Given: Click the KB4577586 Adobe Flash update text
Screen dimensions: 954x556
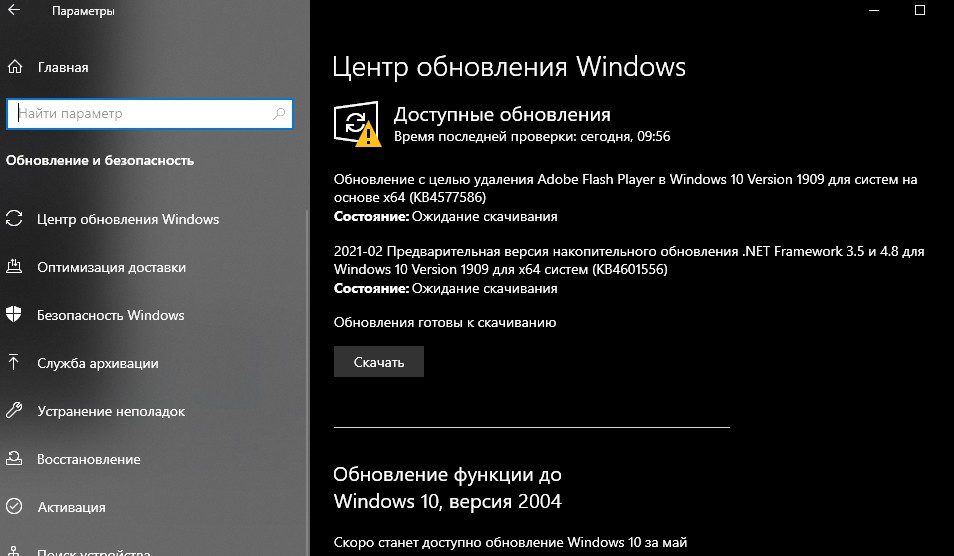Looking at the screenshot, I should 625,188.
